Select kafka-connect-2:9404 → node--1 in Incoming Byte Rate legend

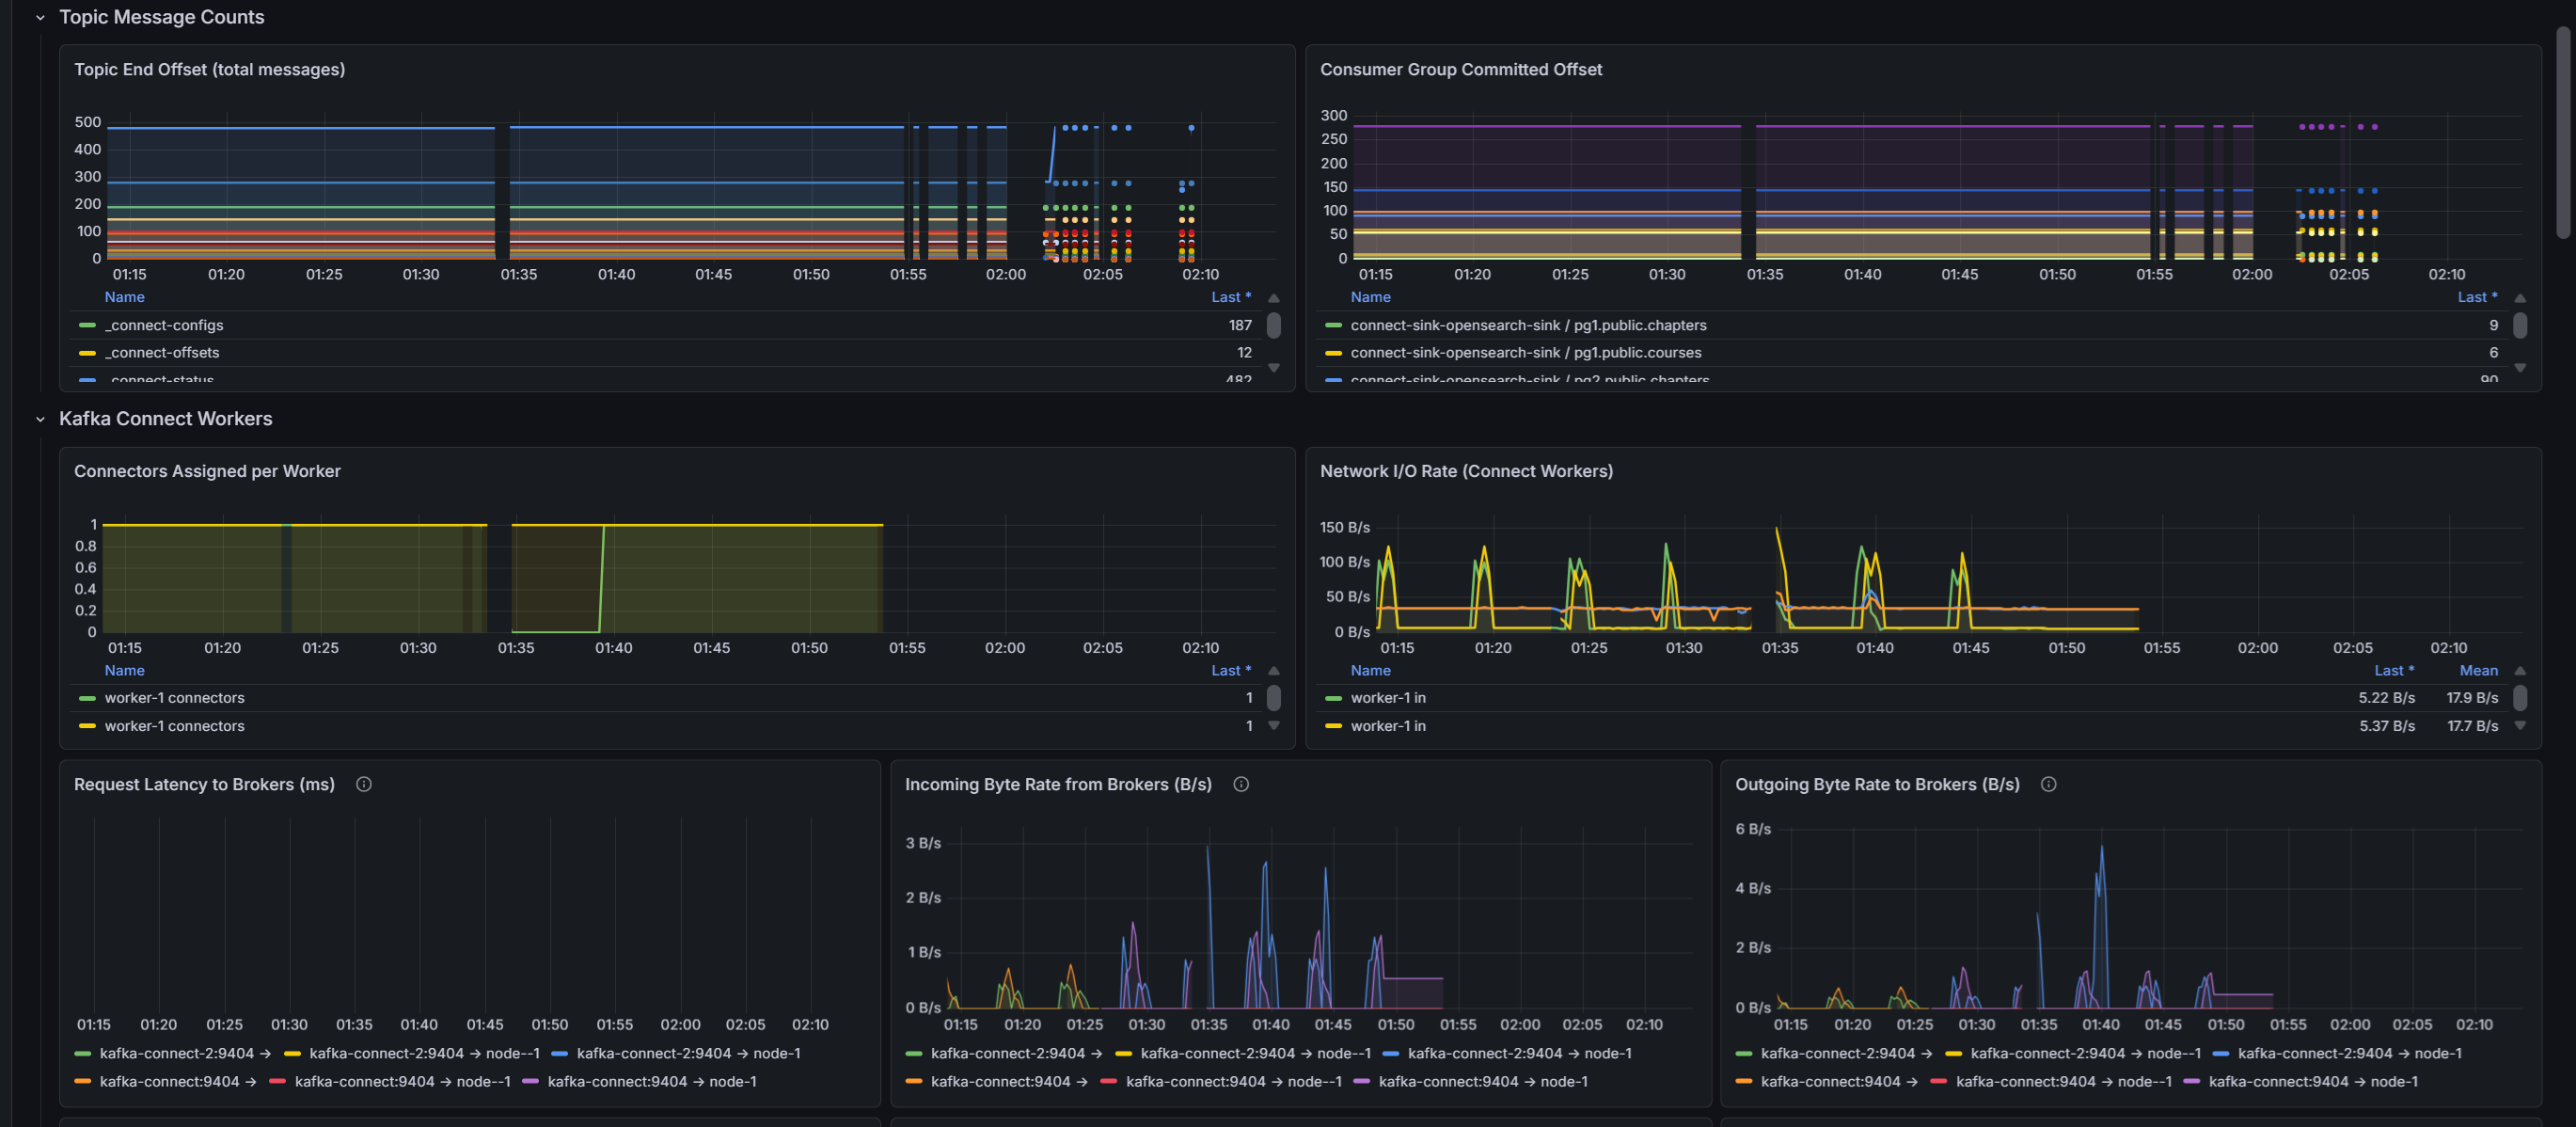coord(1255,1054)
